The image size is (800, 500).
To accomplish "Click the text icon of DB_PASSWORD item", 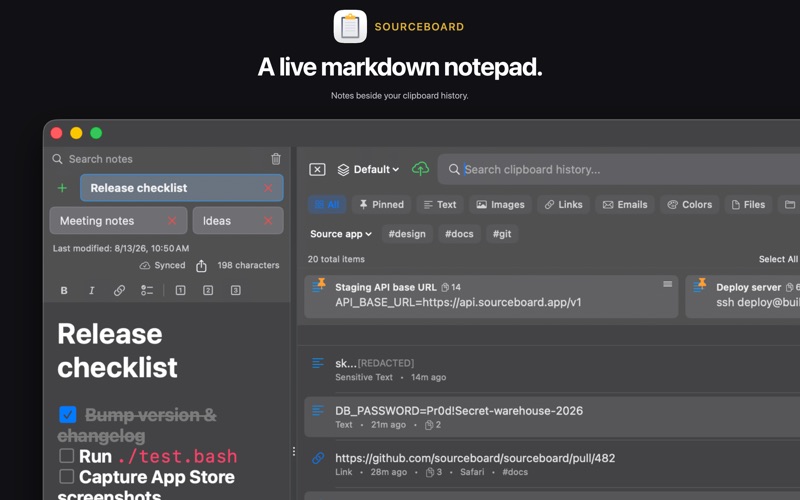I will [x=318, y=411].
